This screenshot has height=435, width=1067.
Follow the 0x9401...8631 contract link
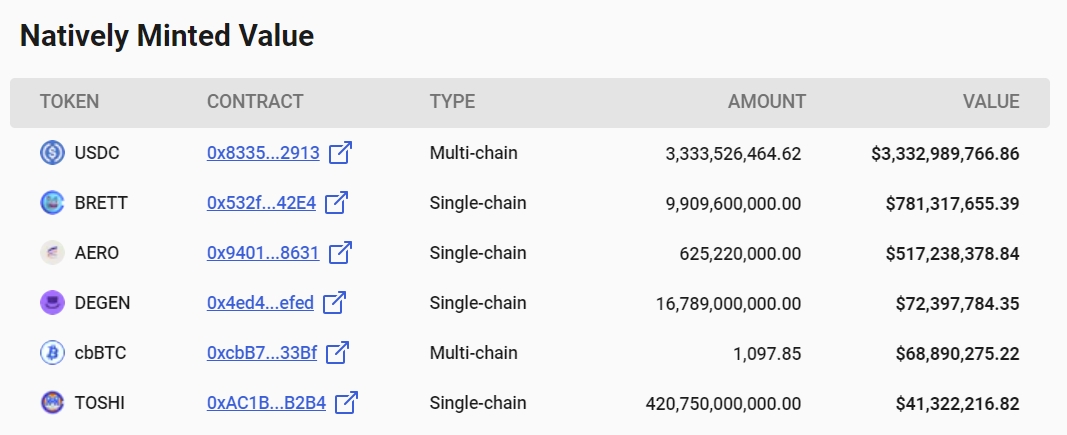(x=263, y=253)
